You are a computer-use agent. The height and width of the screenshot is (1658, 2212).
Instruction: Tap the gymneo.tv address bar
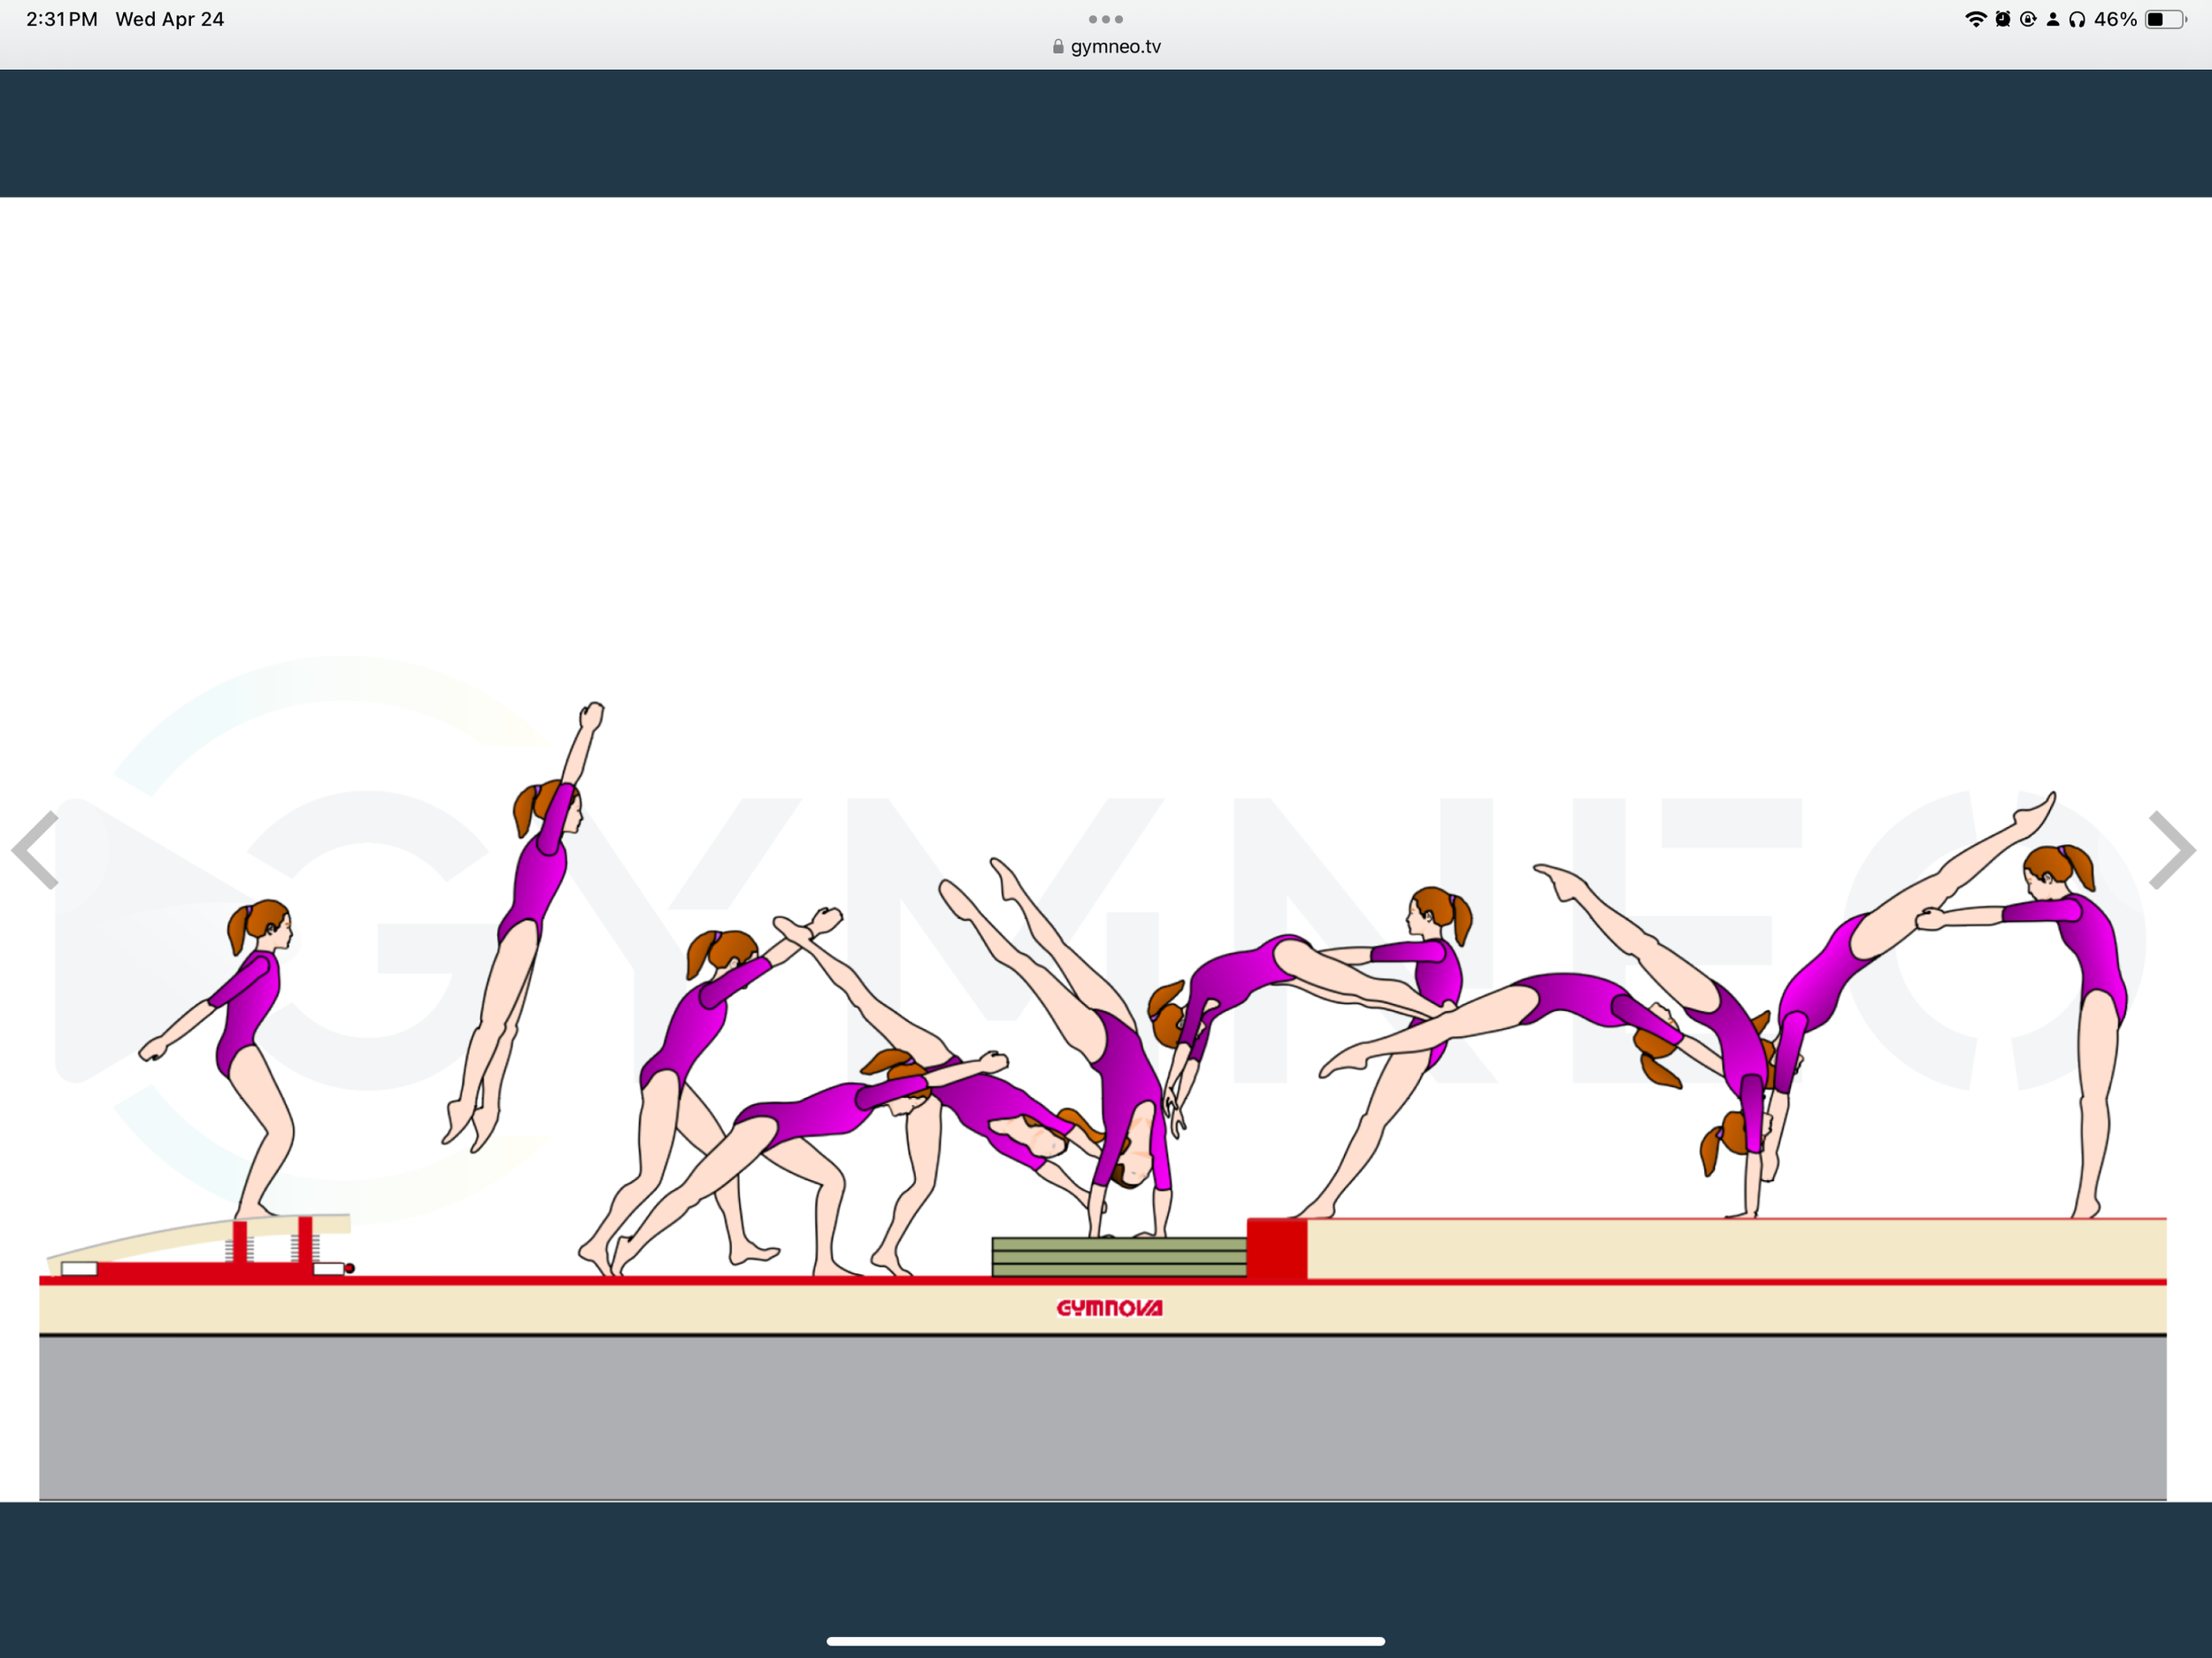1114,47
